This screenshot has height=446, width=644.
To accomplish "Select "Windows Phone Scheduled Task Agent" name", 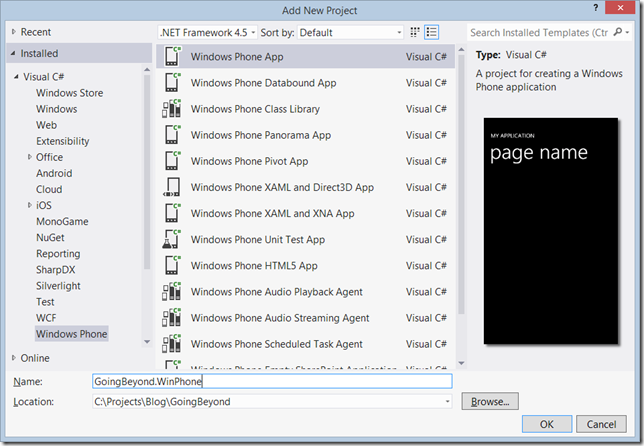I will point(276,344).
